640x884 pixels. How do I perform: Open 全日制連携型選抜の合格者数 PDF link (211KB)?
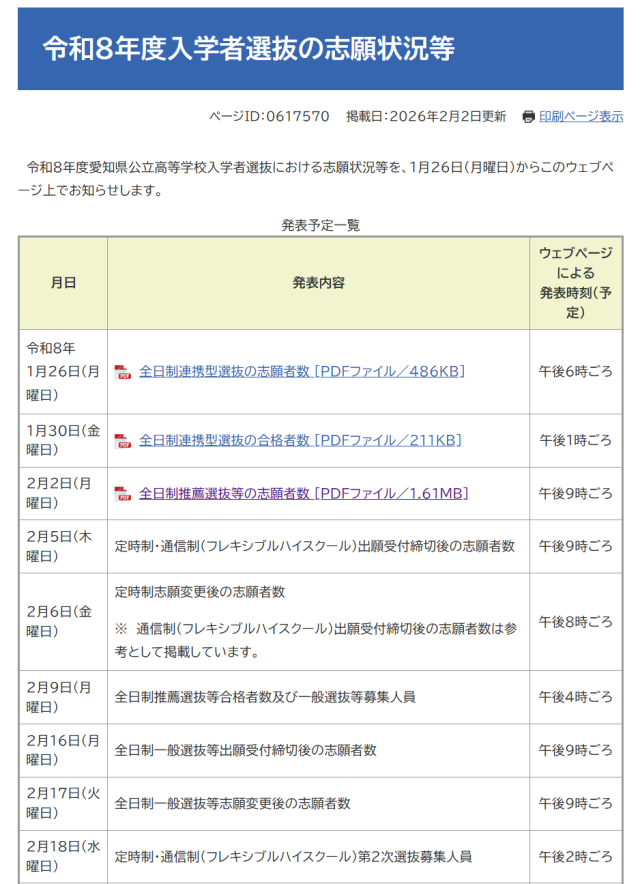(x=299, y=440)
